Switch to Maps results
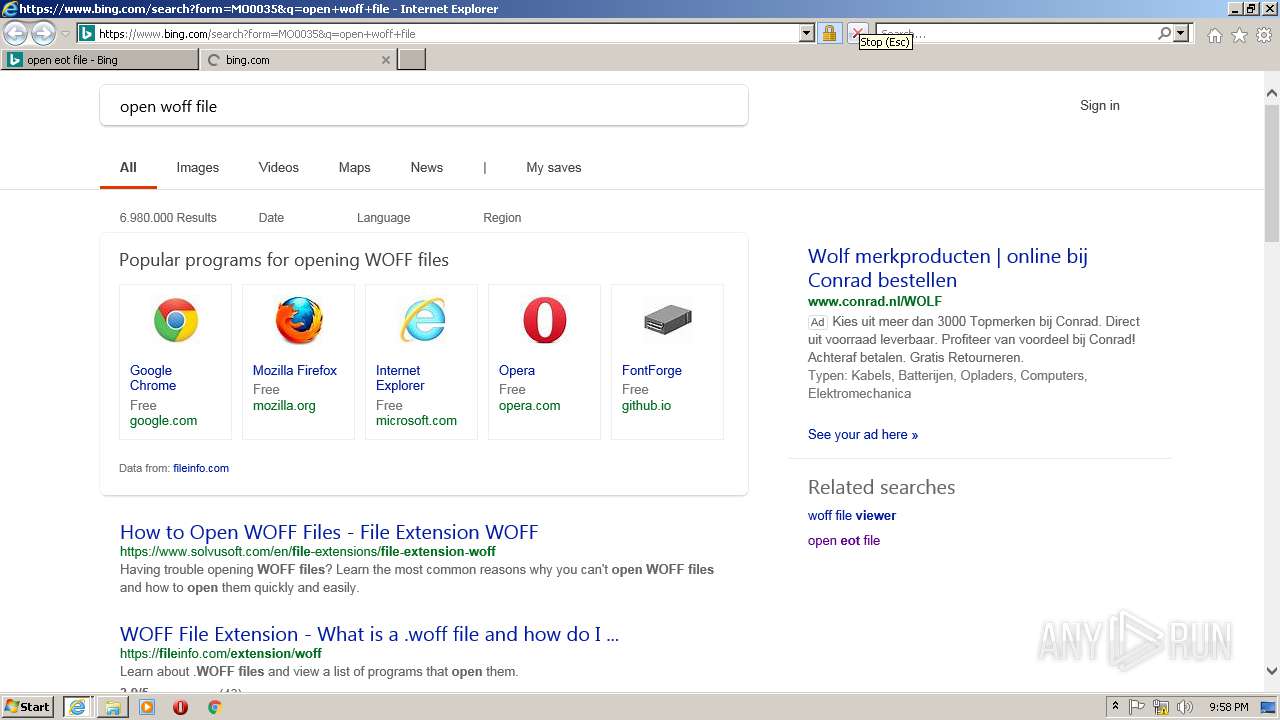The height and width of the screenshot is (720, 1280). pos(354,167)
